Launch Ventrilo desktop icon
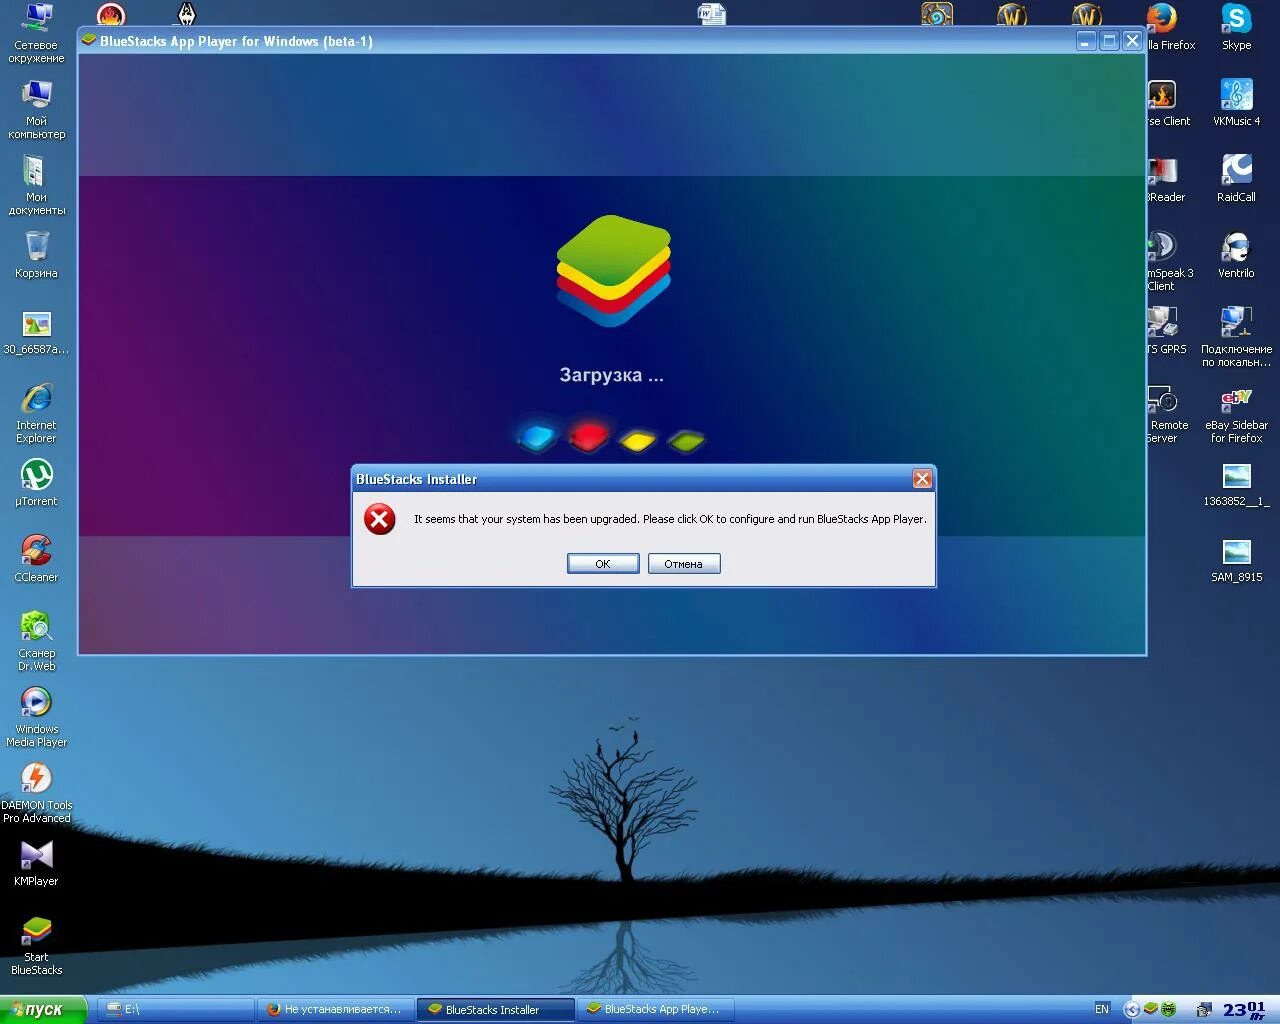 click(x=1237, y=255)
